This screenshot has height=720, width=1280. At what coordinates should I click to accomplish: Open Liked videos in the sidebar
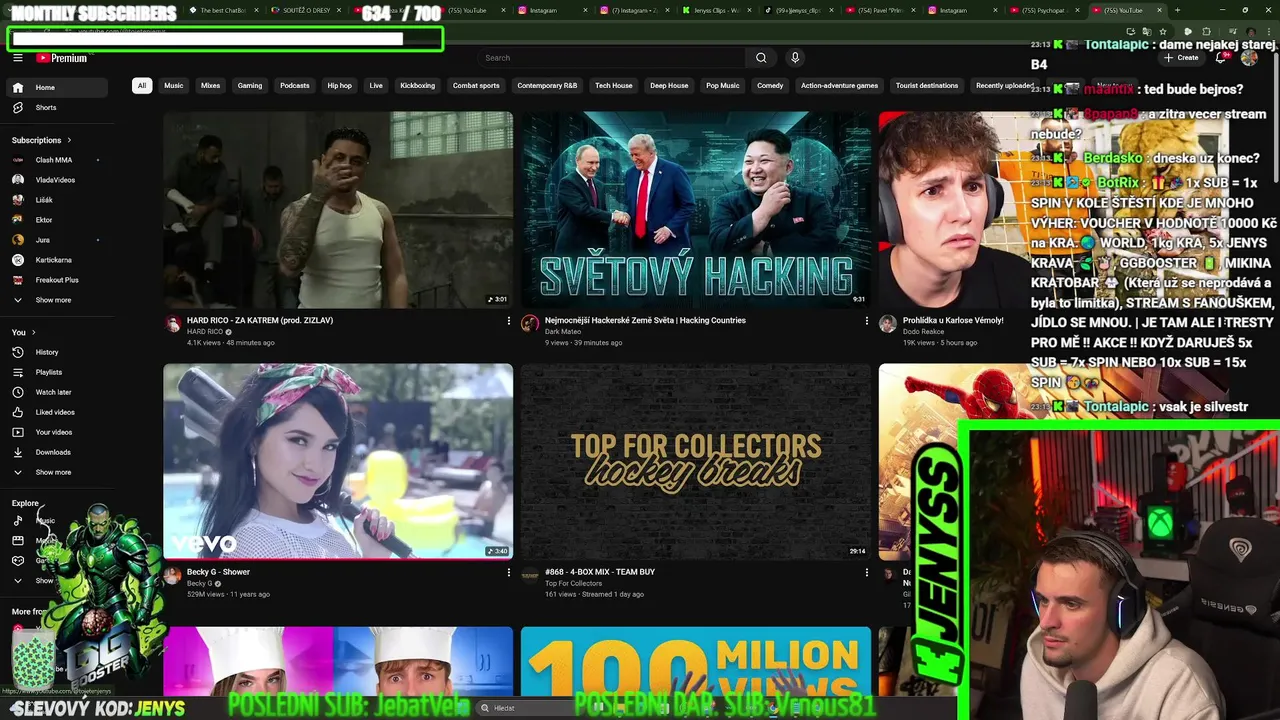(58, 412)
